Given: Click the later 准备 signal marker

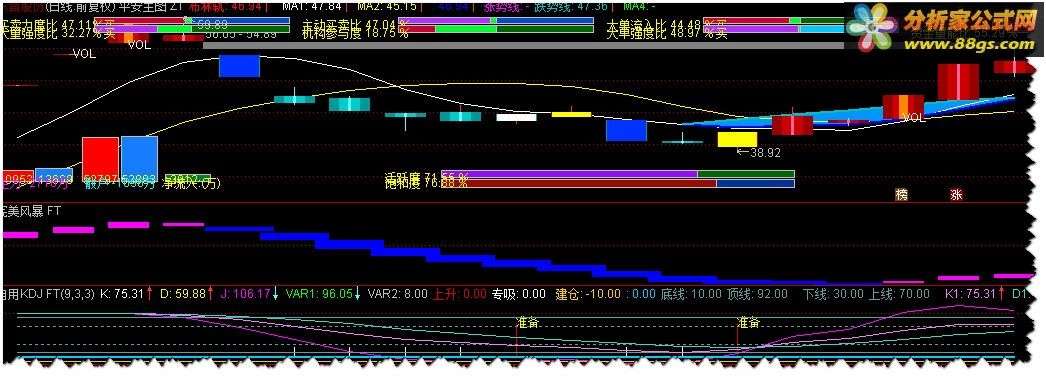Looking at the screenshot, I should click(748, 322).
